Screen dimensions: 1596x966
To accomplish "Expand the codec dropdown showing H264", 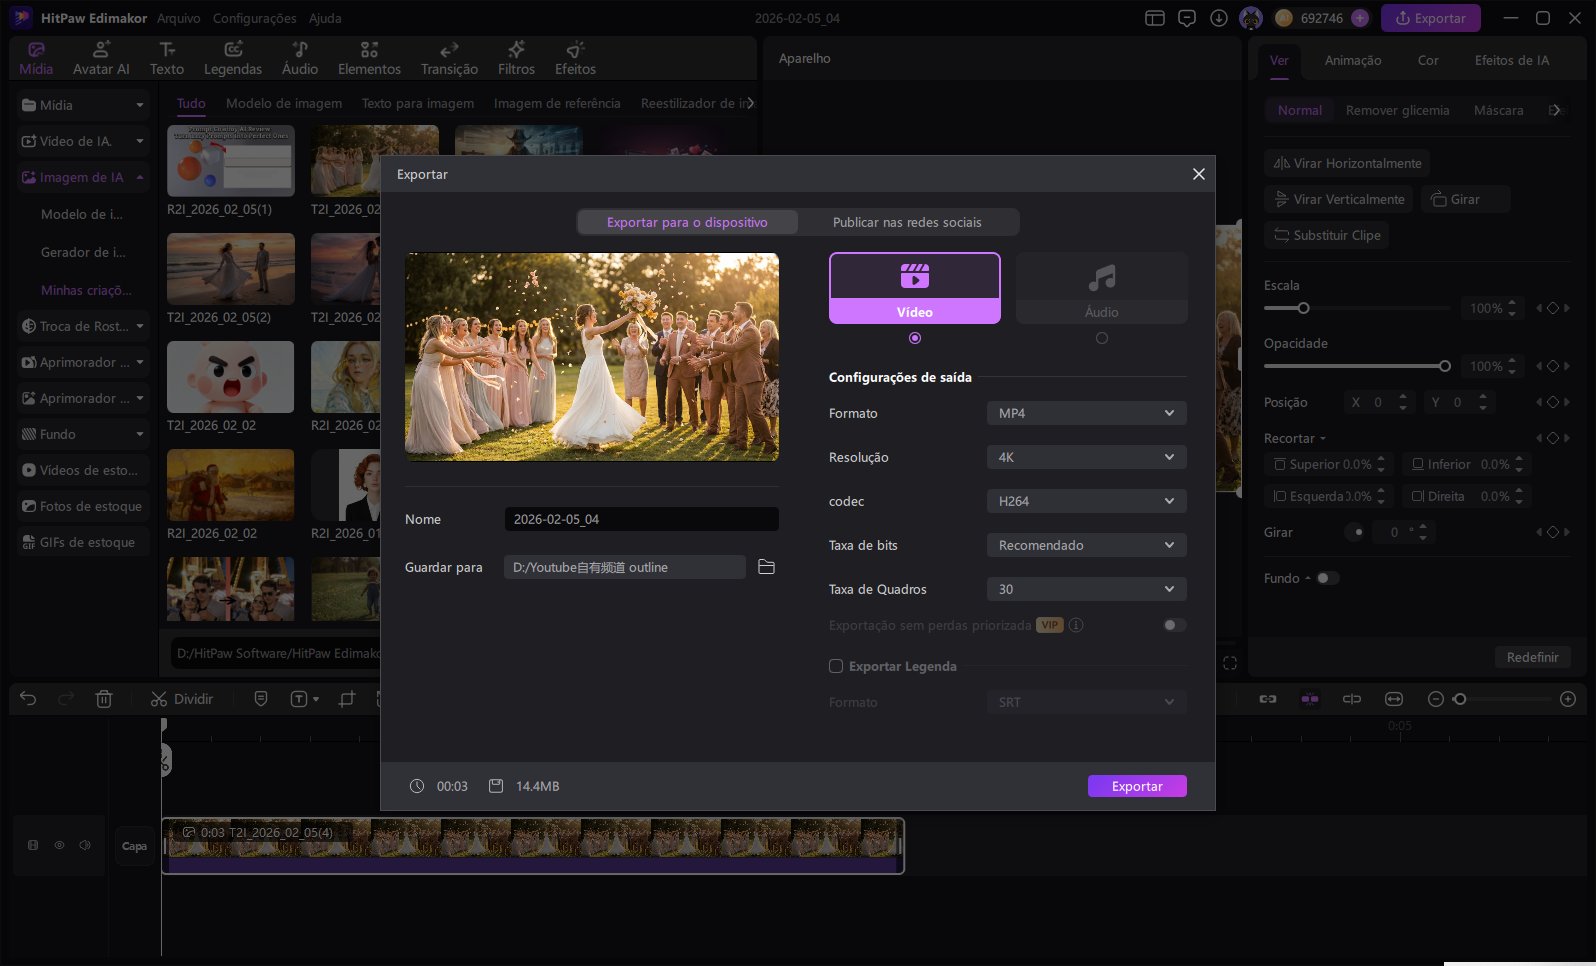I will [1086, 501].
